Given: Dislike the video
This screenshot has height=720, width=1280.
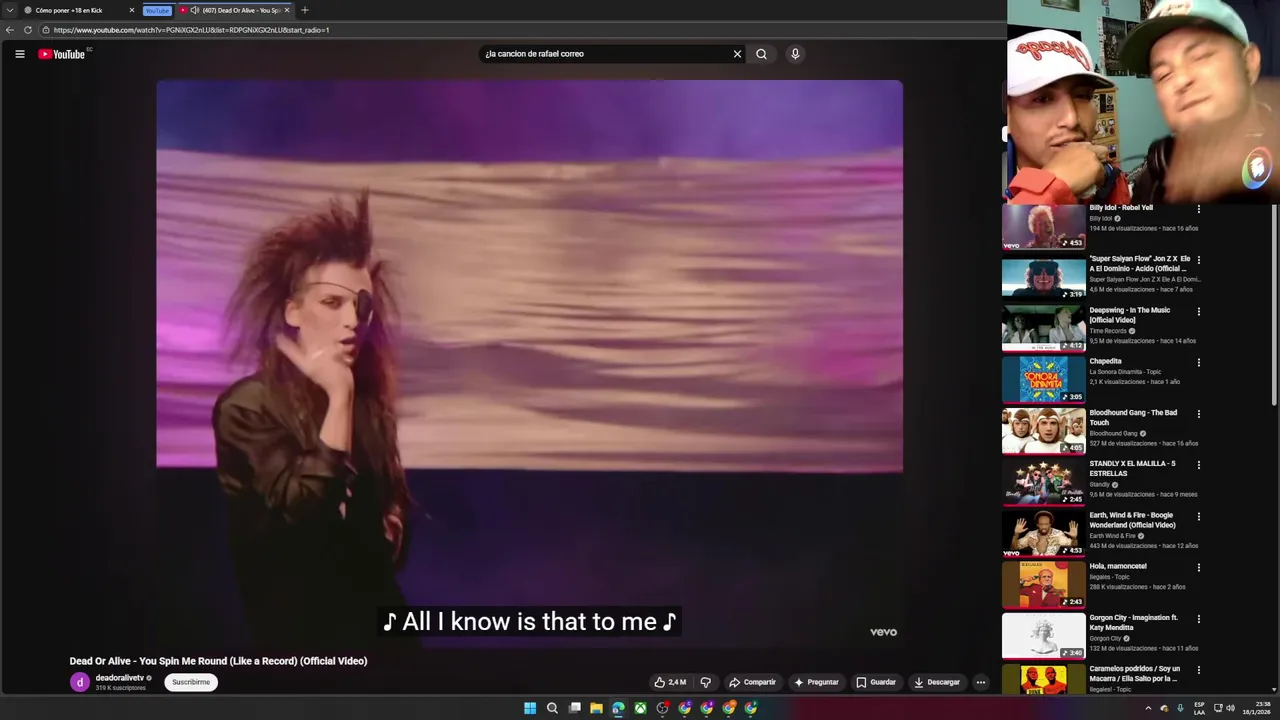Looking at the screenshot, I should (x=705, y=682).
